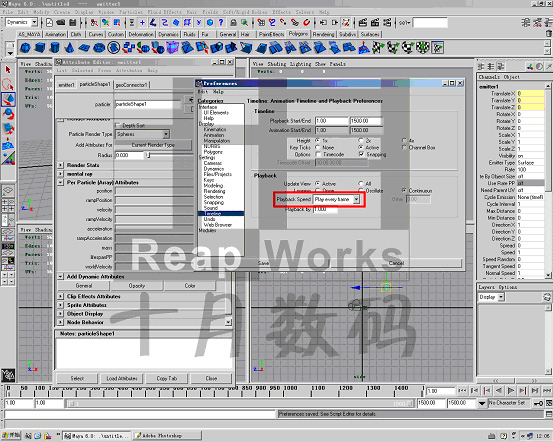Click the snap to curve icon
This screenshot has height=442, width=553.
click(x=272, y=23)
